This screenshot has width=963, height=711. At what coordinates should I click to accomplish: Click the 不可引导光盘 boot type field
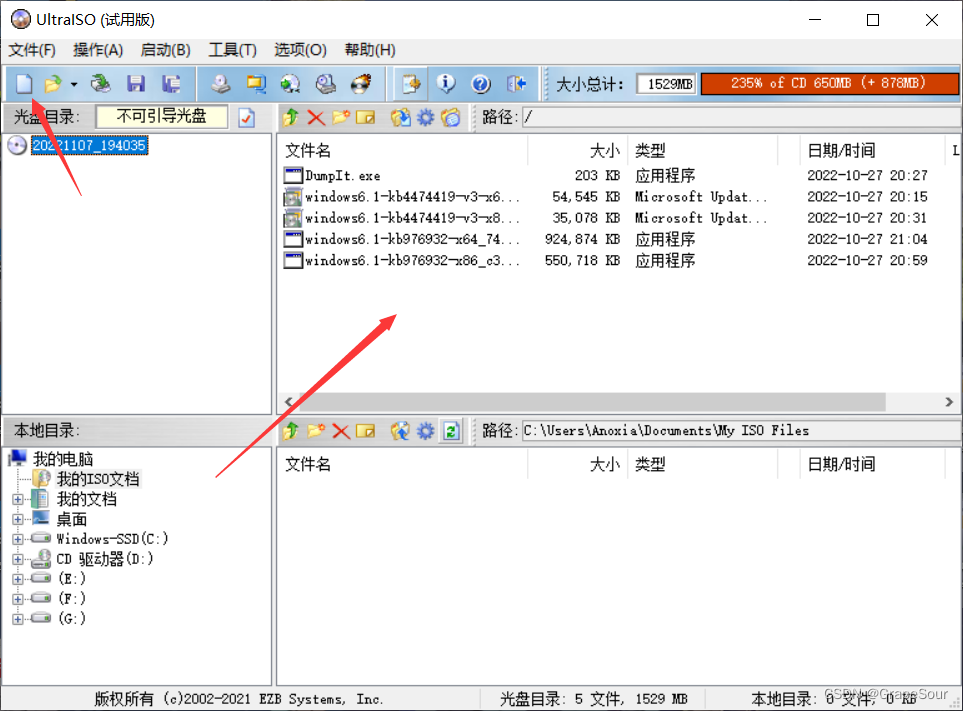coord(162,117)
